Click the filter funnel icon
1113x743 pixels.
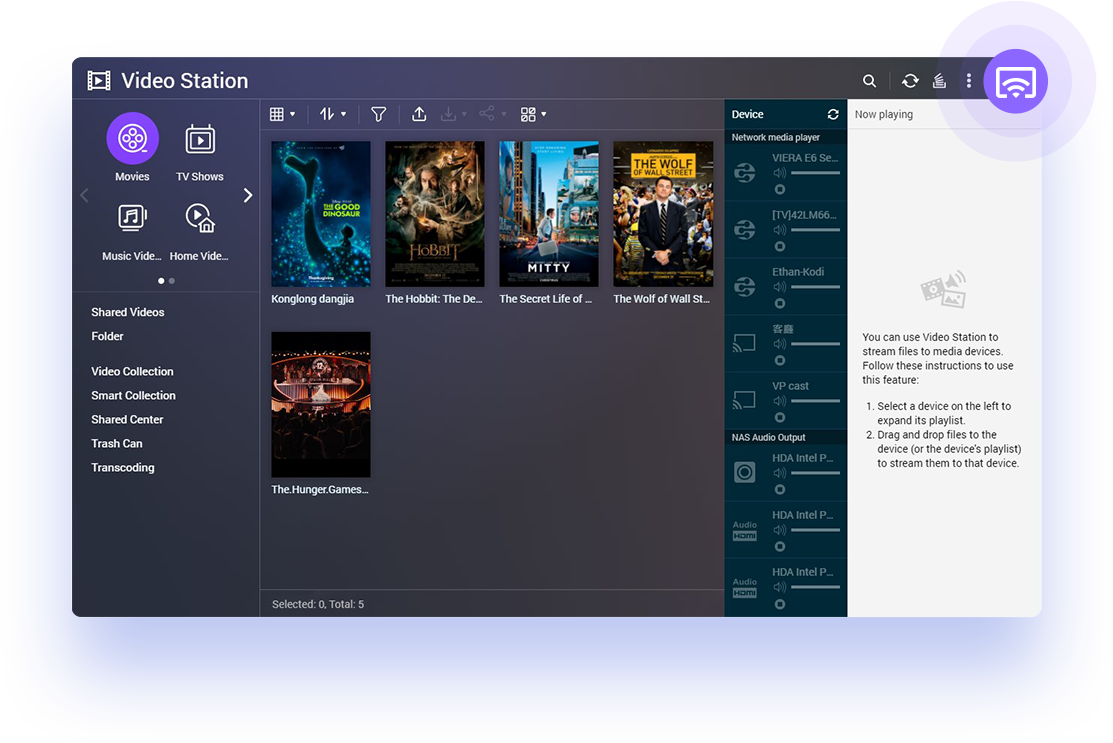[x=378, y=114]
